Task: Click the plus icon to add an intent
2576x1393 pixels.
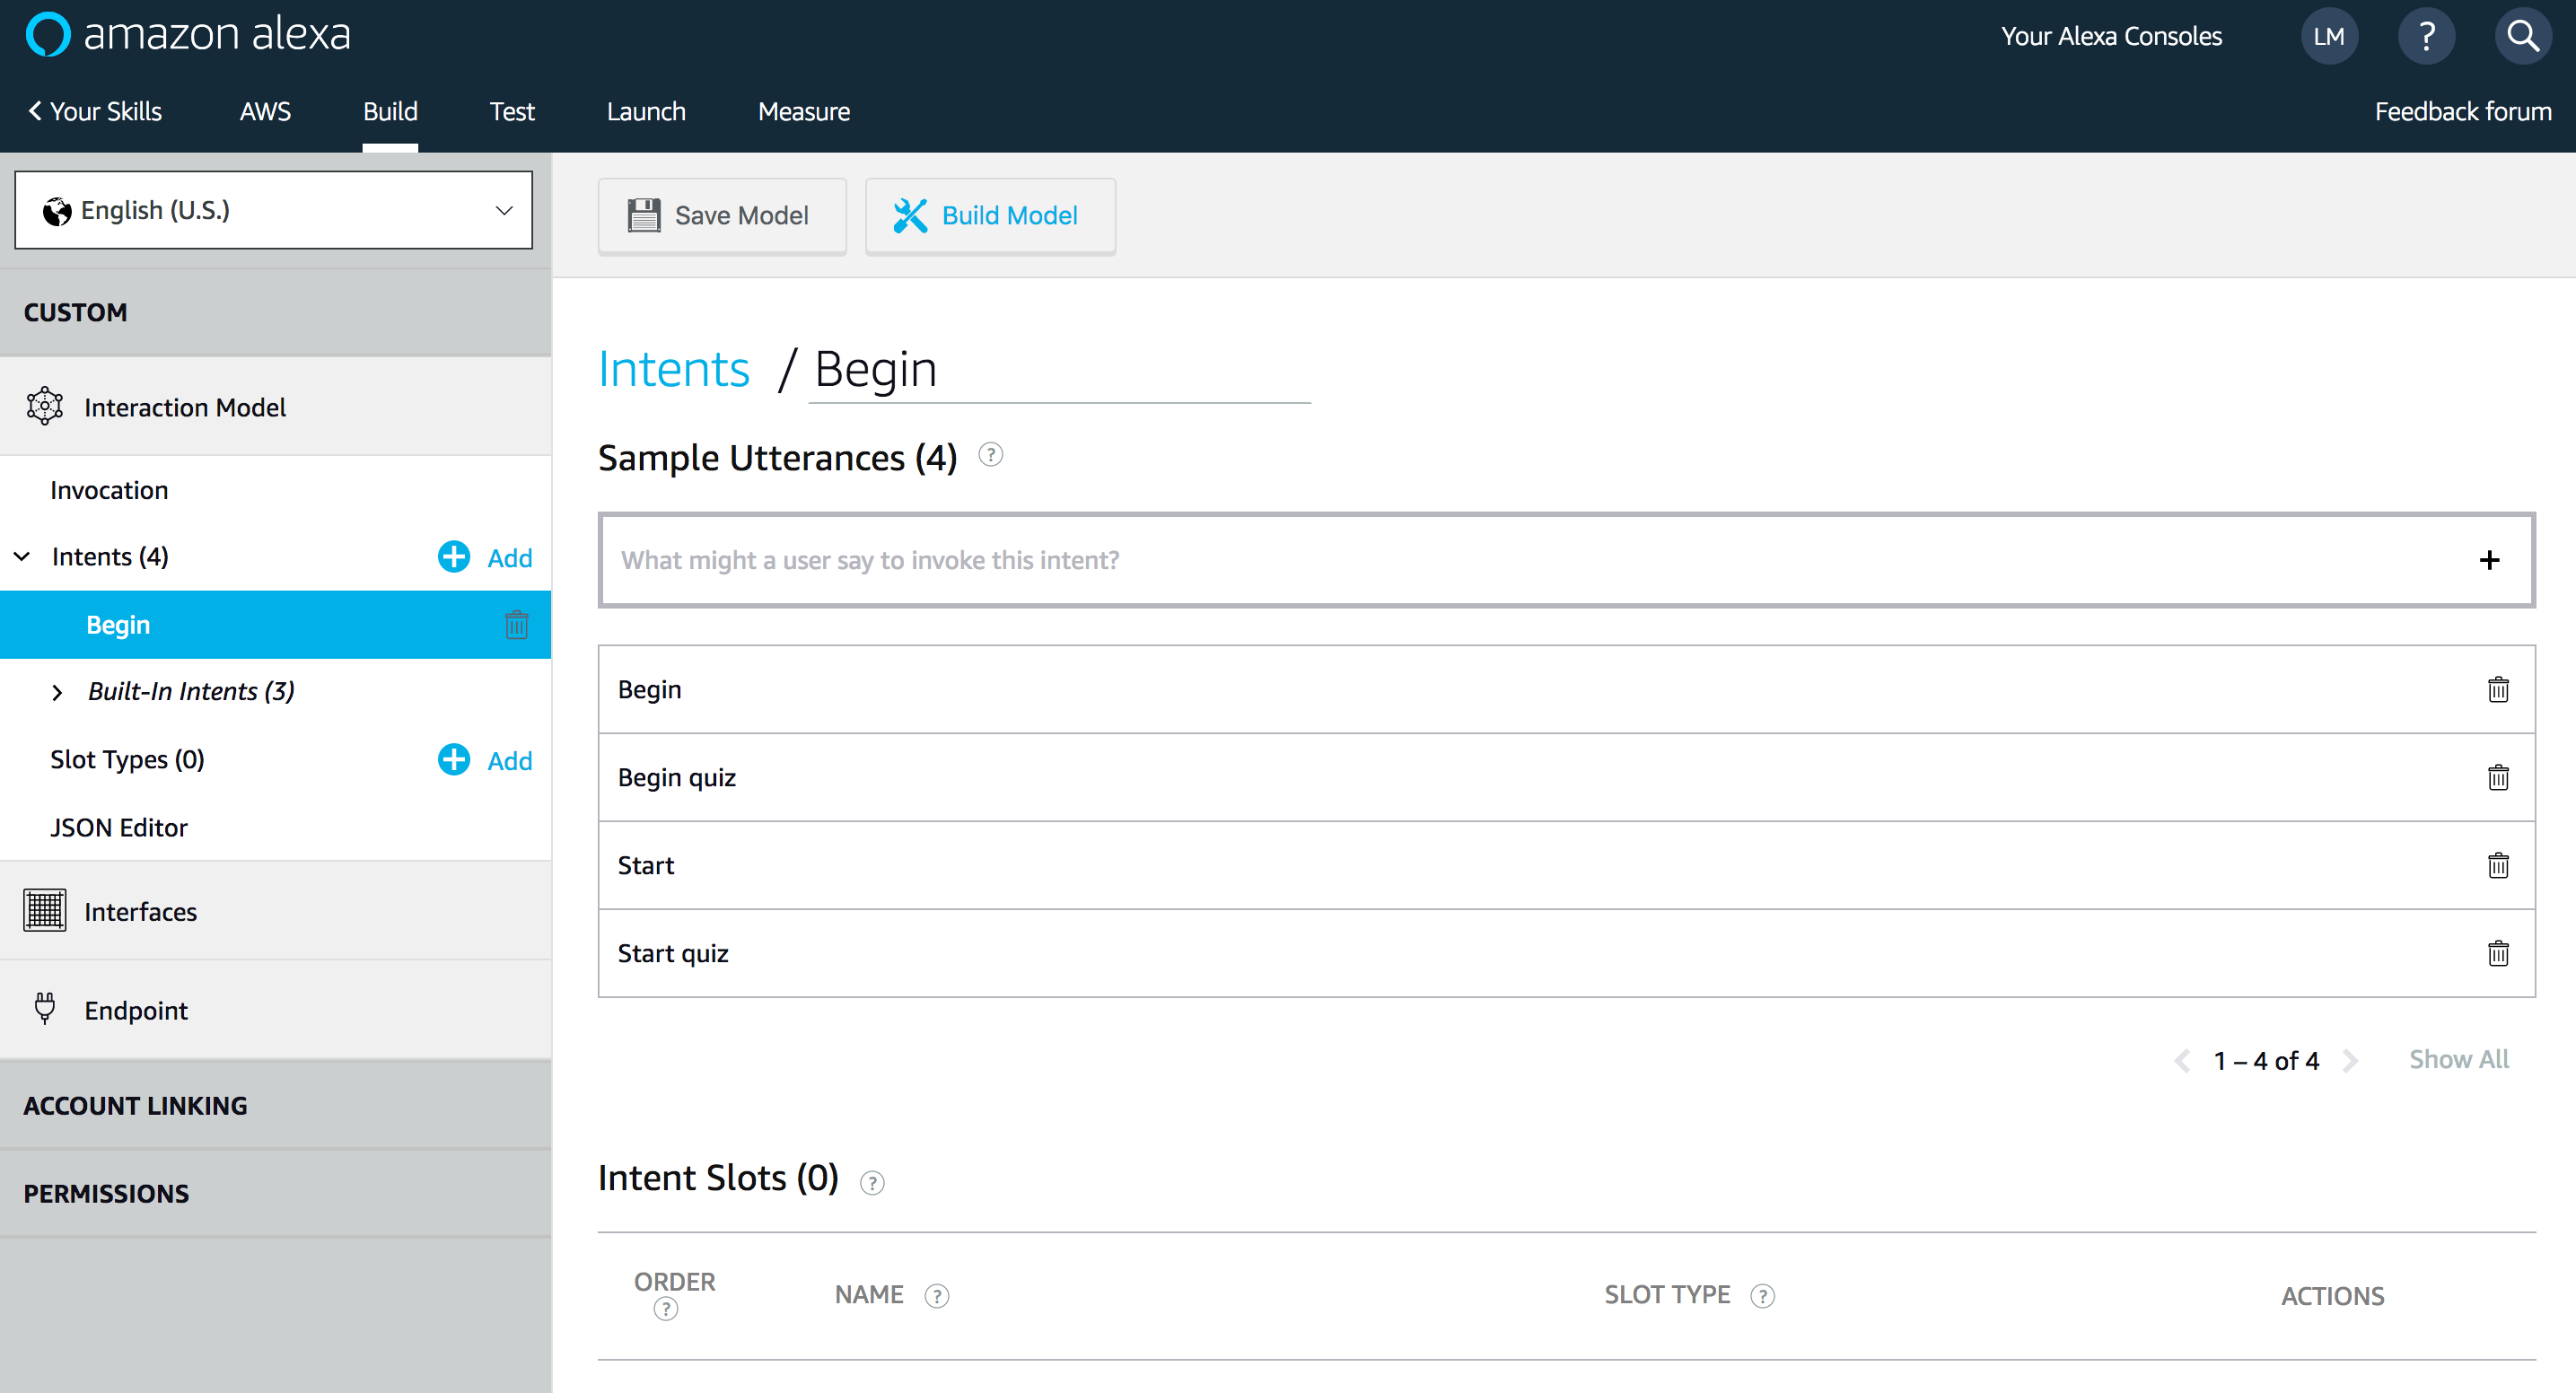Action: [x=454, y=557]
